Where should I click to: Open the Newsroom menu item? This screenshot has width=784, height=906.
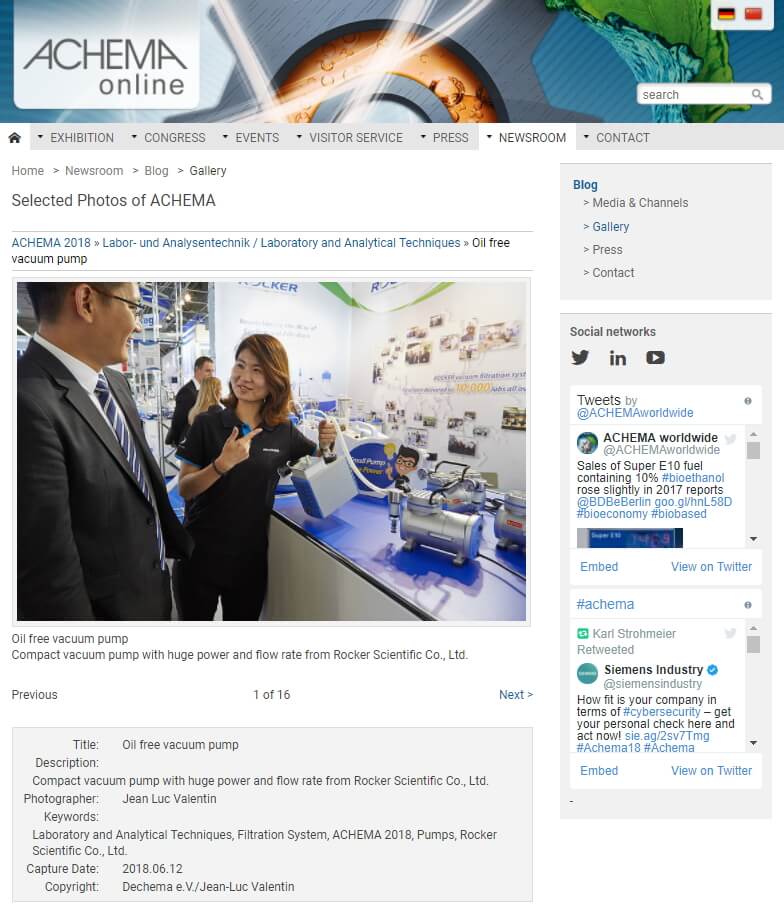[527, 138]
